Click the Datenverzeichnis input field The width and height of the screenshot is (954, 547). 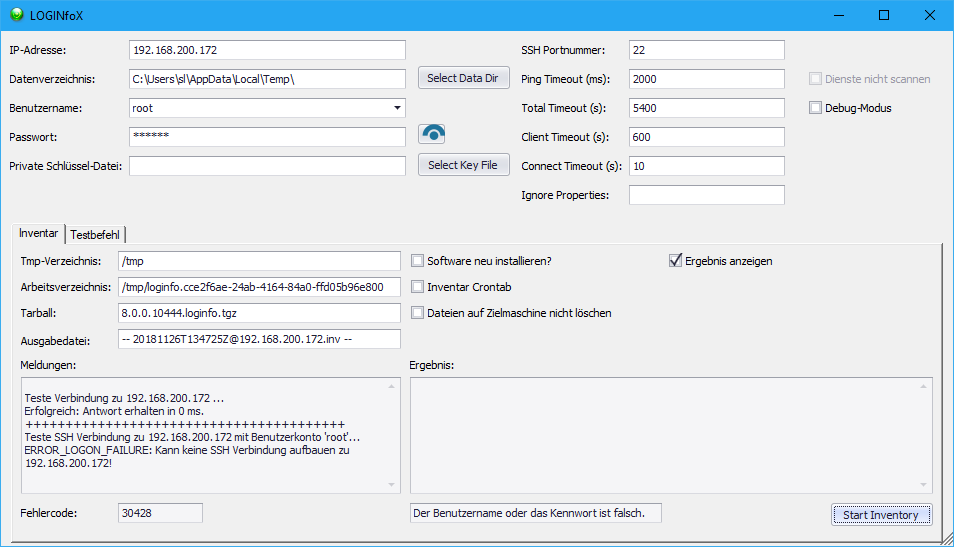pos(267,79)
